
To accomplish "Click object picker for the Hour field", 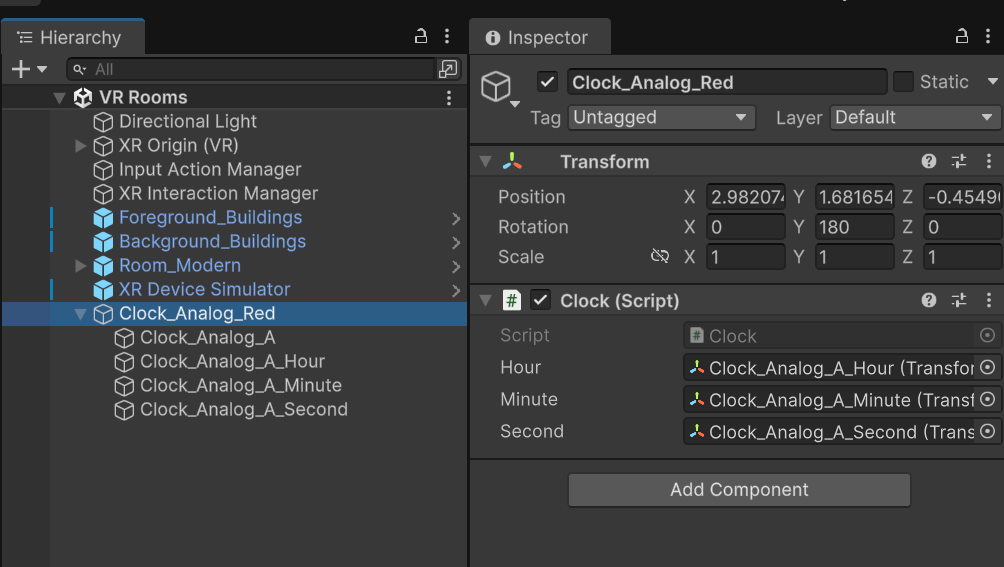I will (x=988, y=368).
